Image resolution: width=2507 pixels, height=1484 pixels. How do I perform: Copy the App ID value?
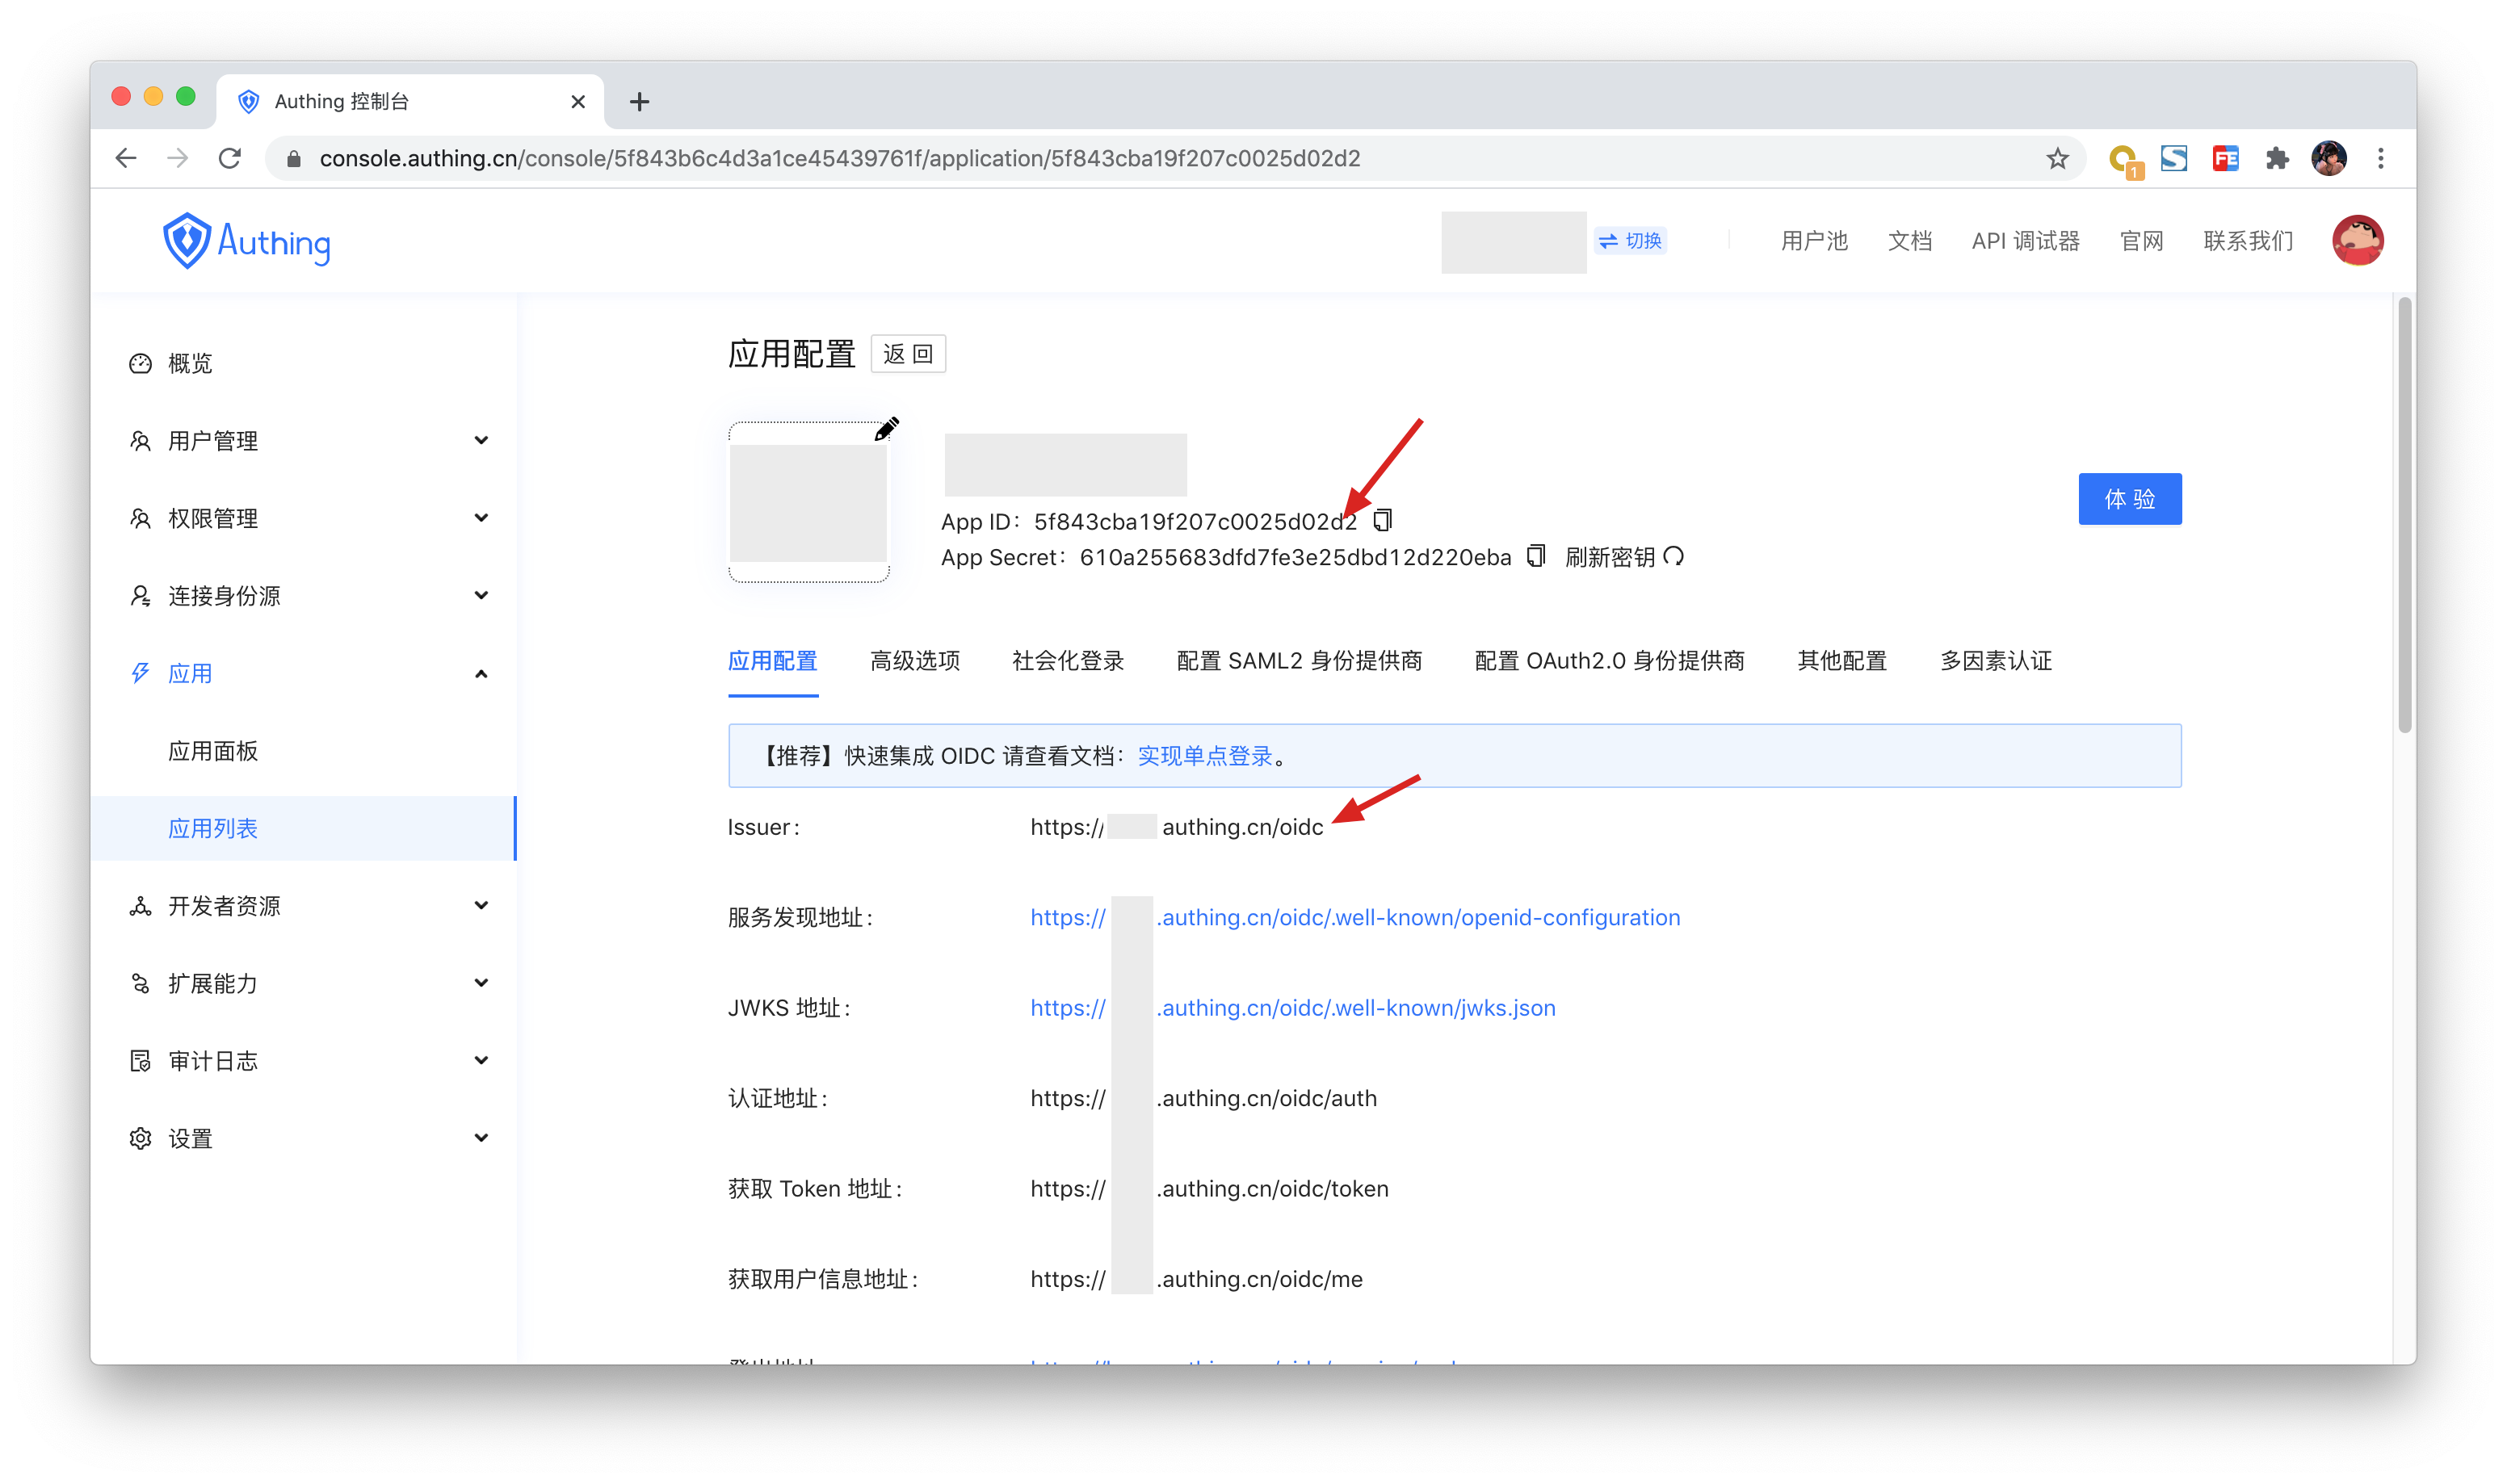pos(1383,520)
